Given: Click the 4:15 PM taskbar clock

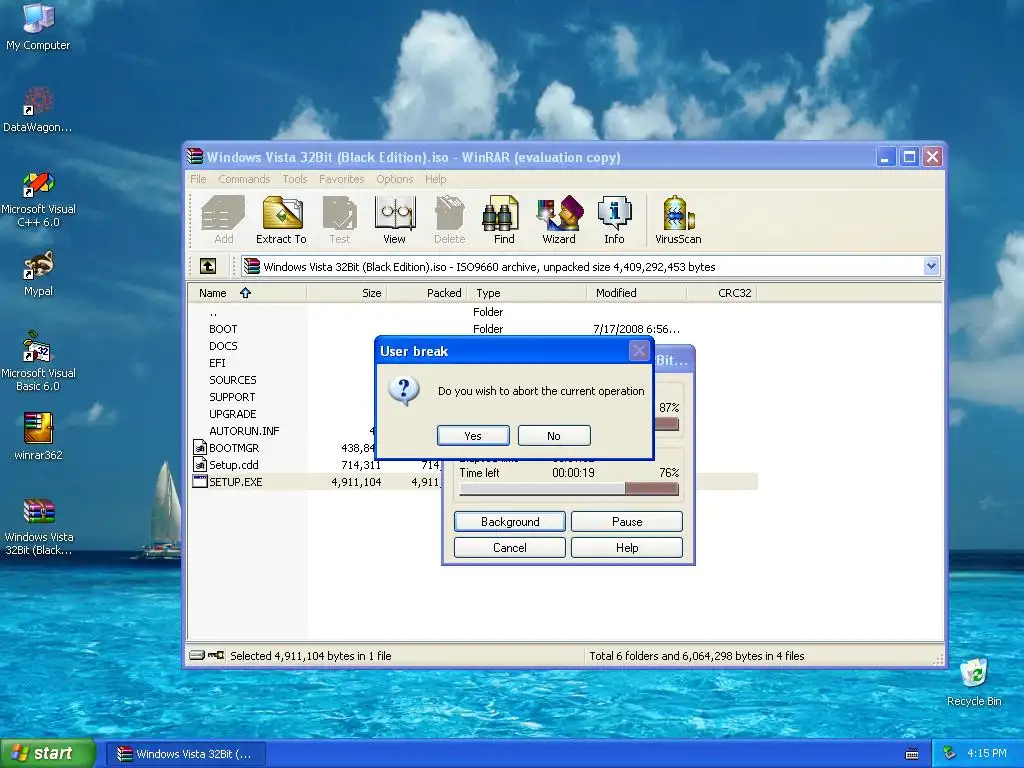Looking at the screenshot, I should [x=986, y=753].
